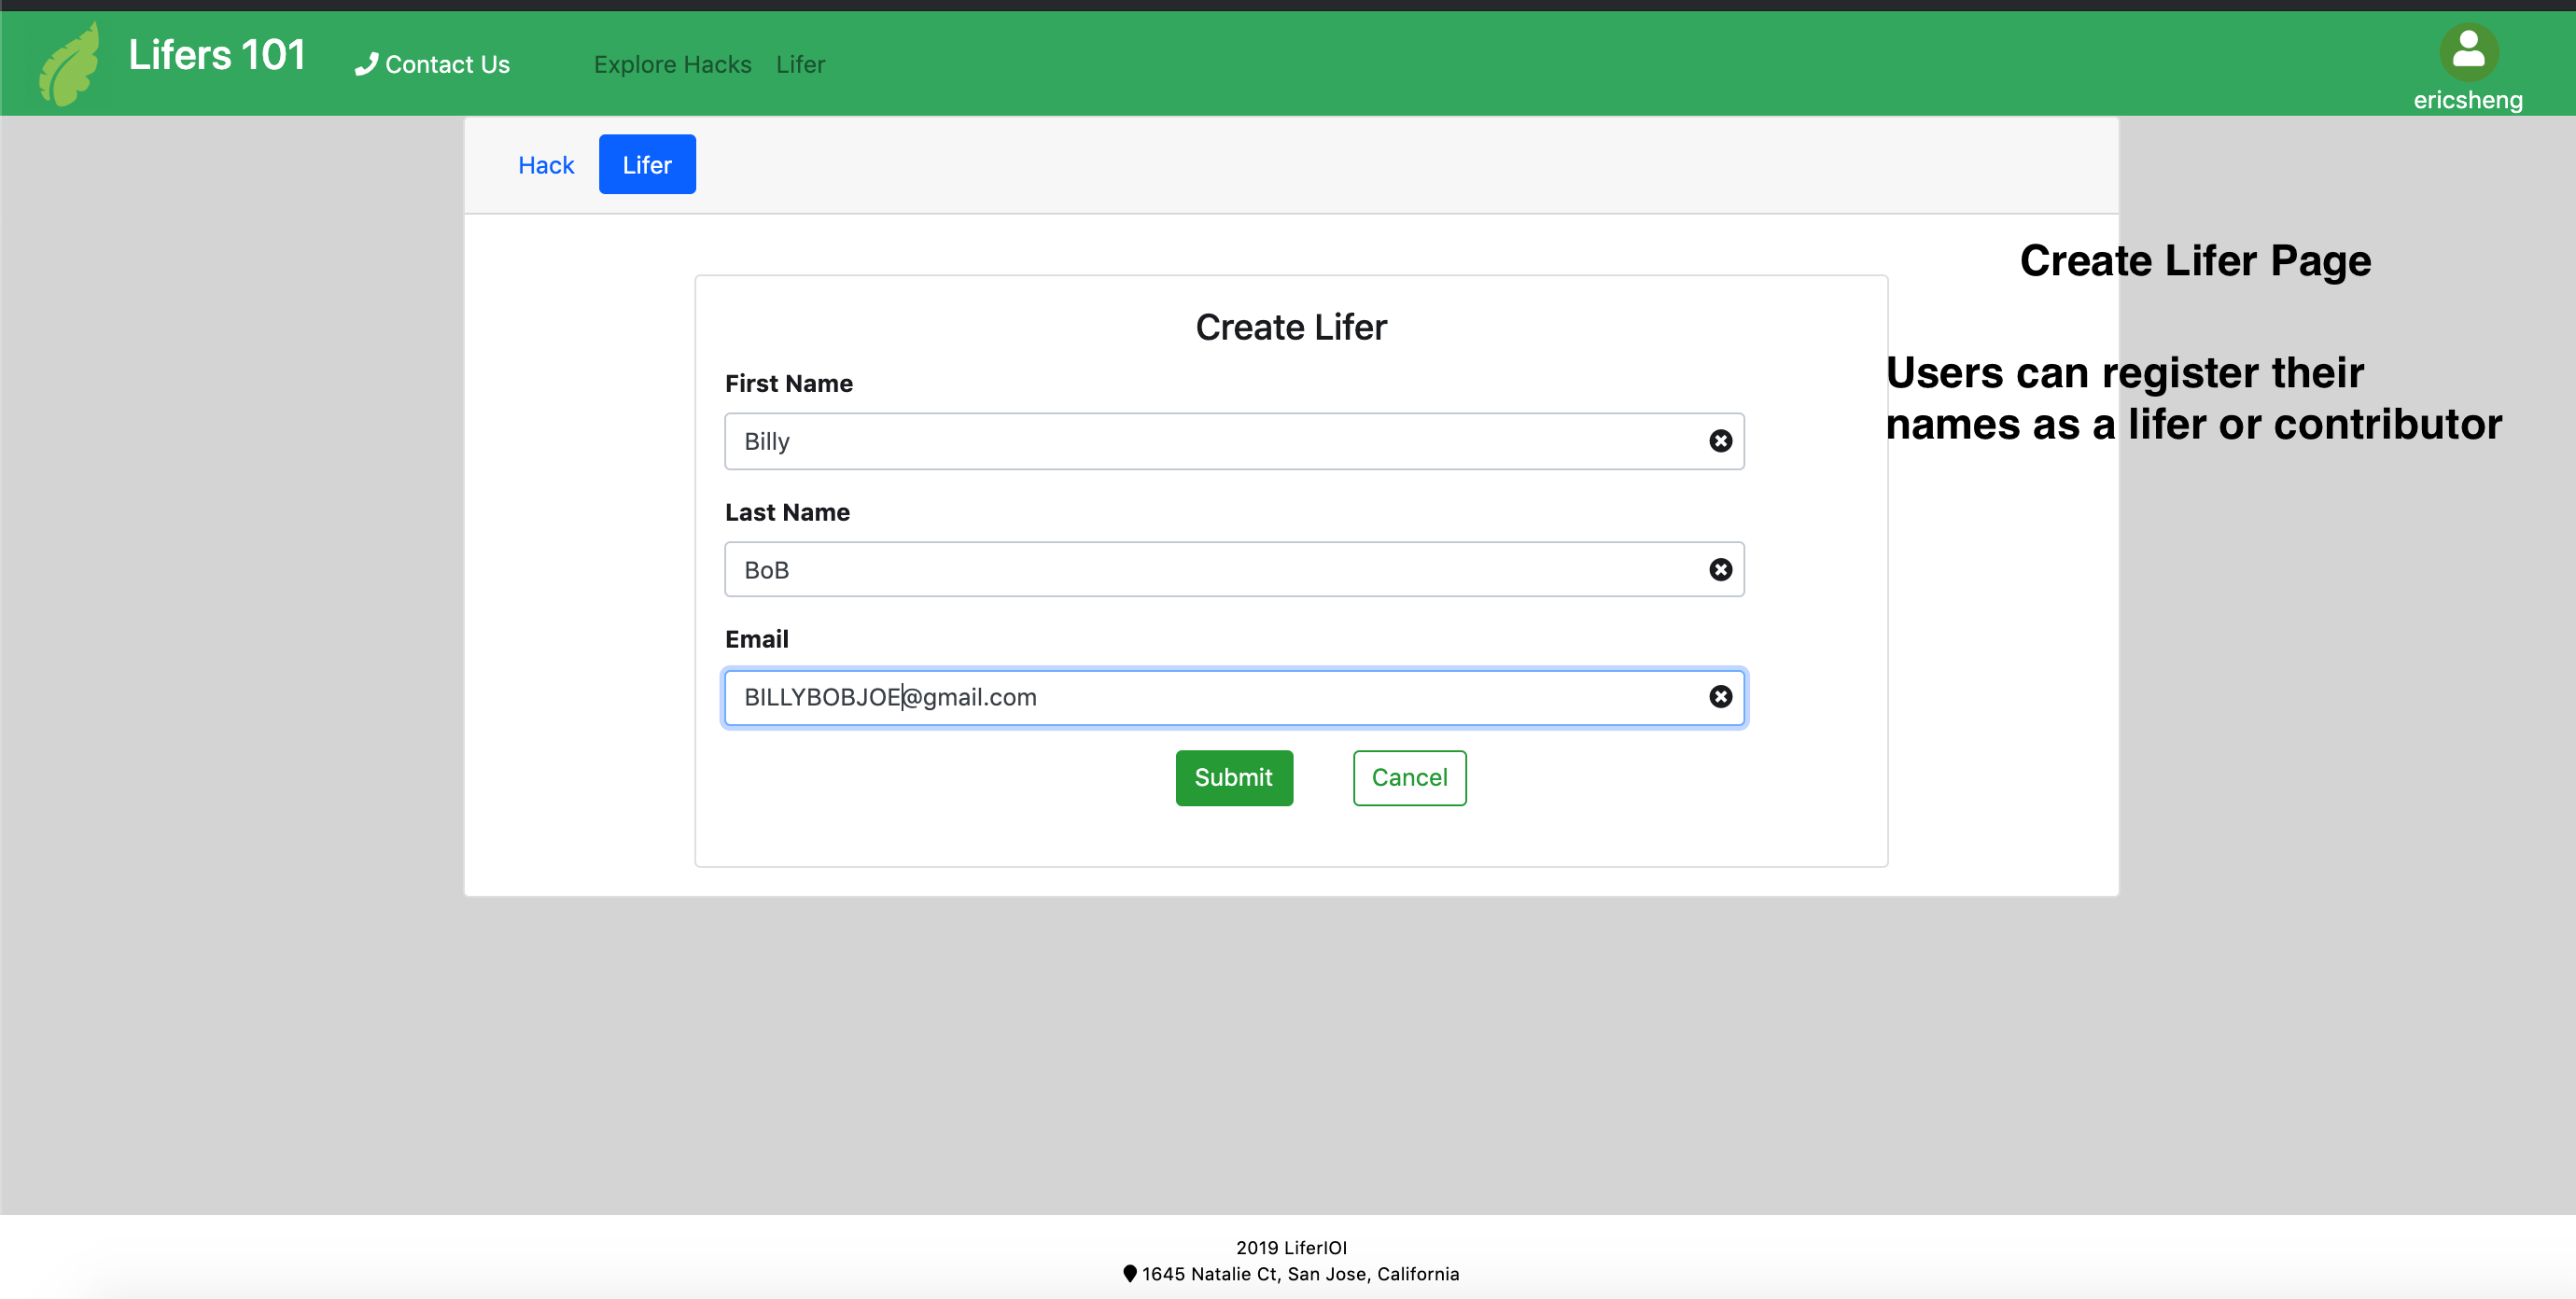The image size is (2576, 1299).
Task: Open the Contact Us link
Action: tap(446, 64)
